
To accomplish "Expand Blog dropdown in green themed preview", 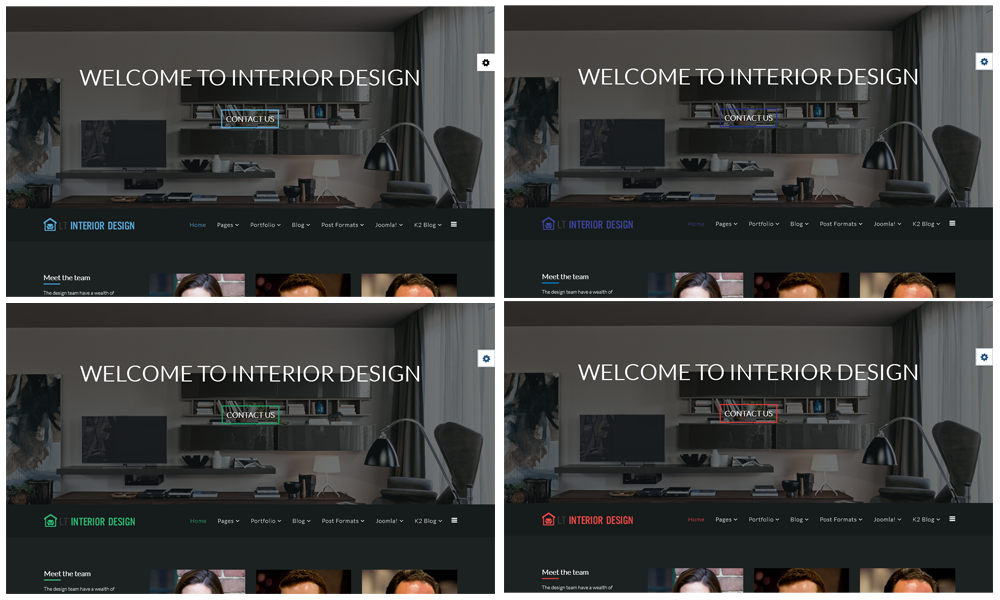I will coord(302,520).
